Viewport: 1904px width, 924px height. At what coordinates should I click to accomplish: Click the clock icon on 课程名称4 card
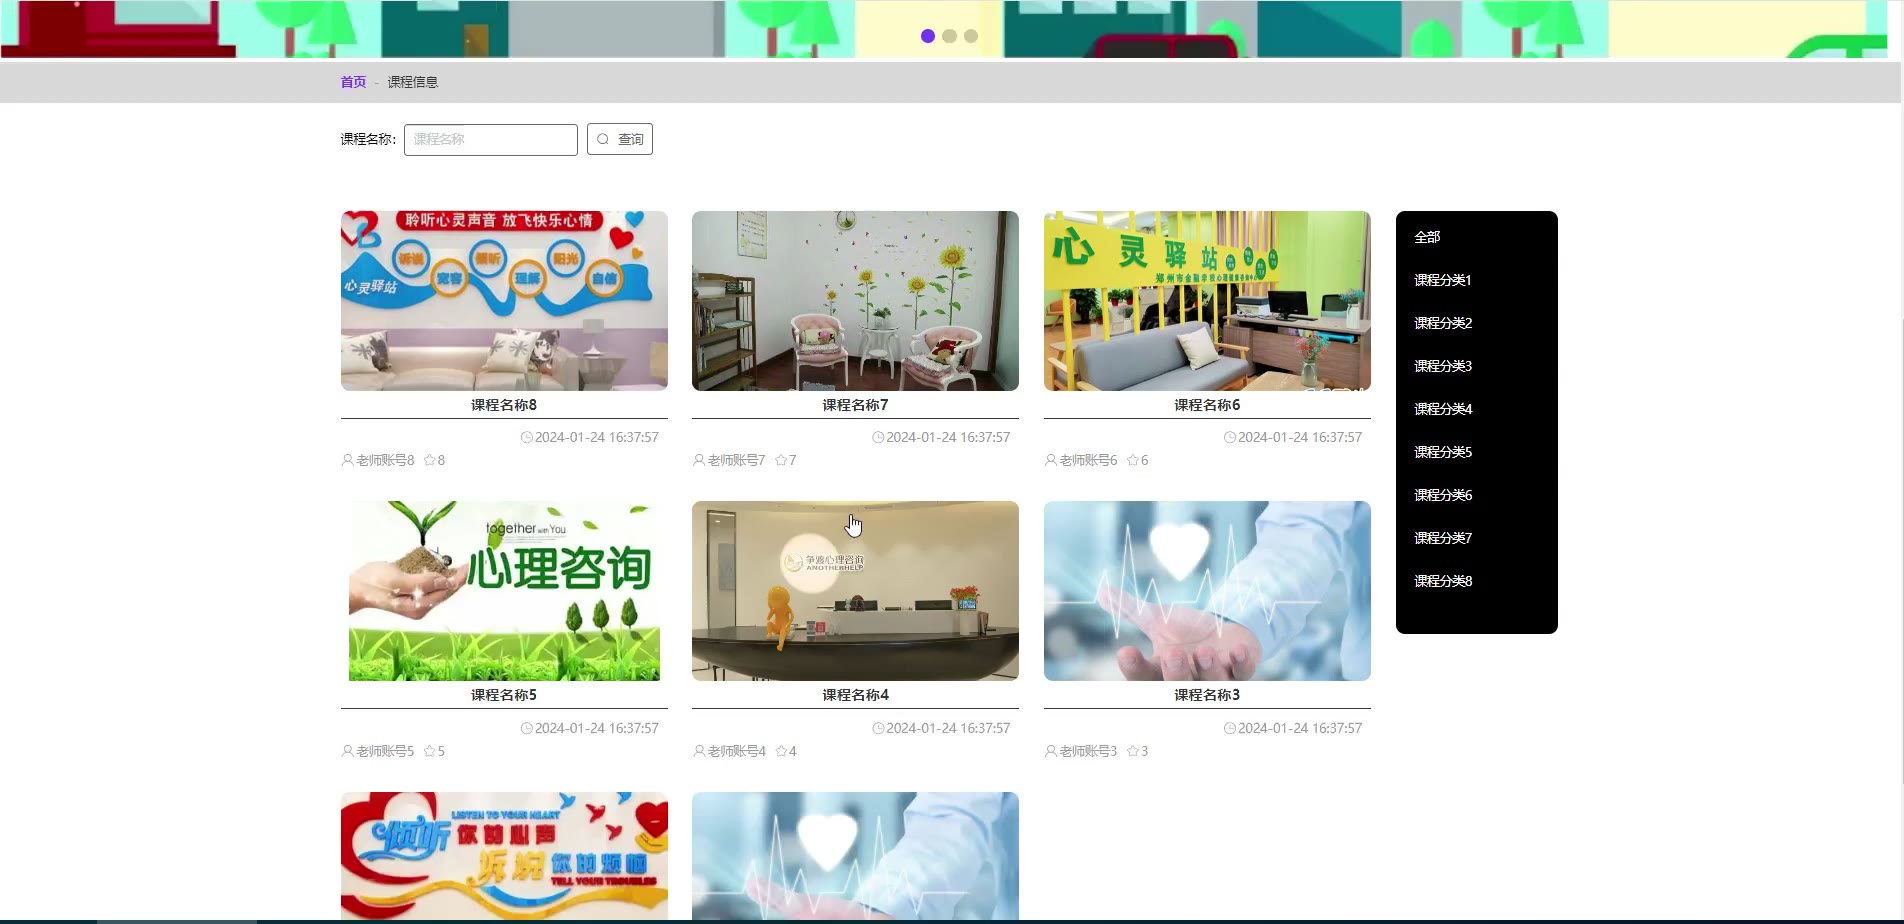tap(878, 728)
